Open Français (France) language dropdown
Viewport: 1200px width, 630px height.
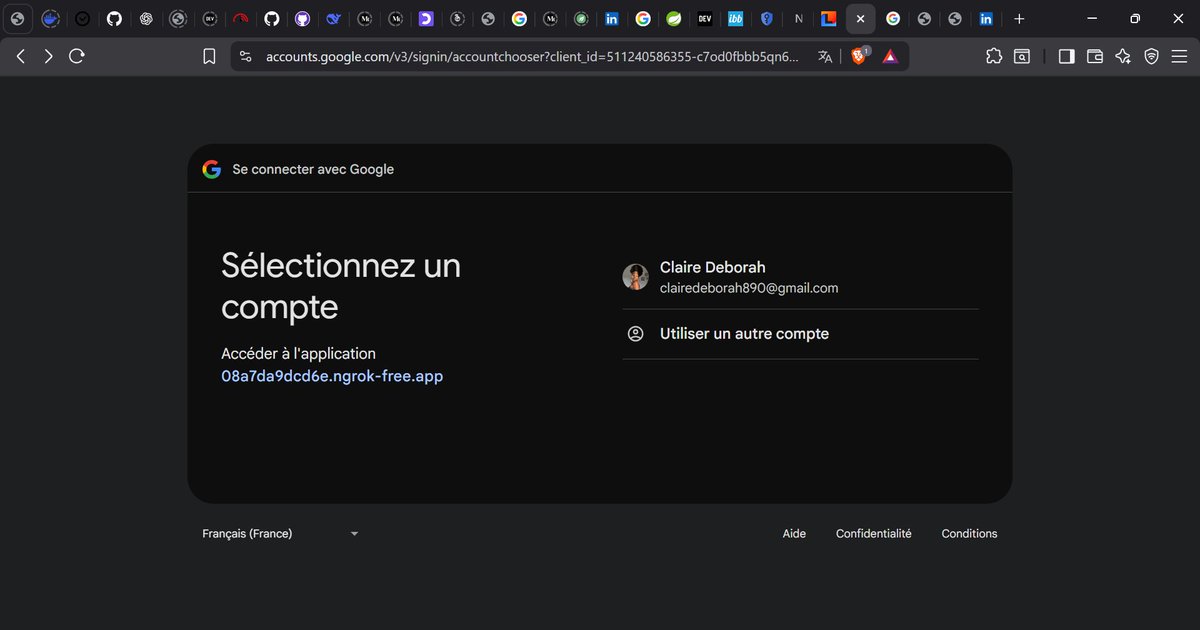click(280, 534)
